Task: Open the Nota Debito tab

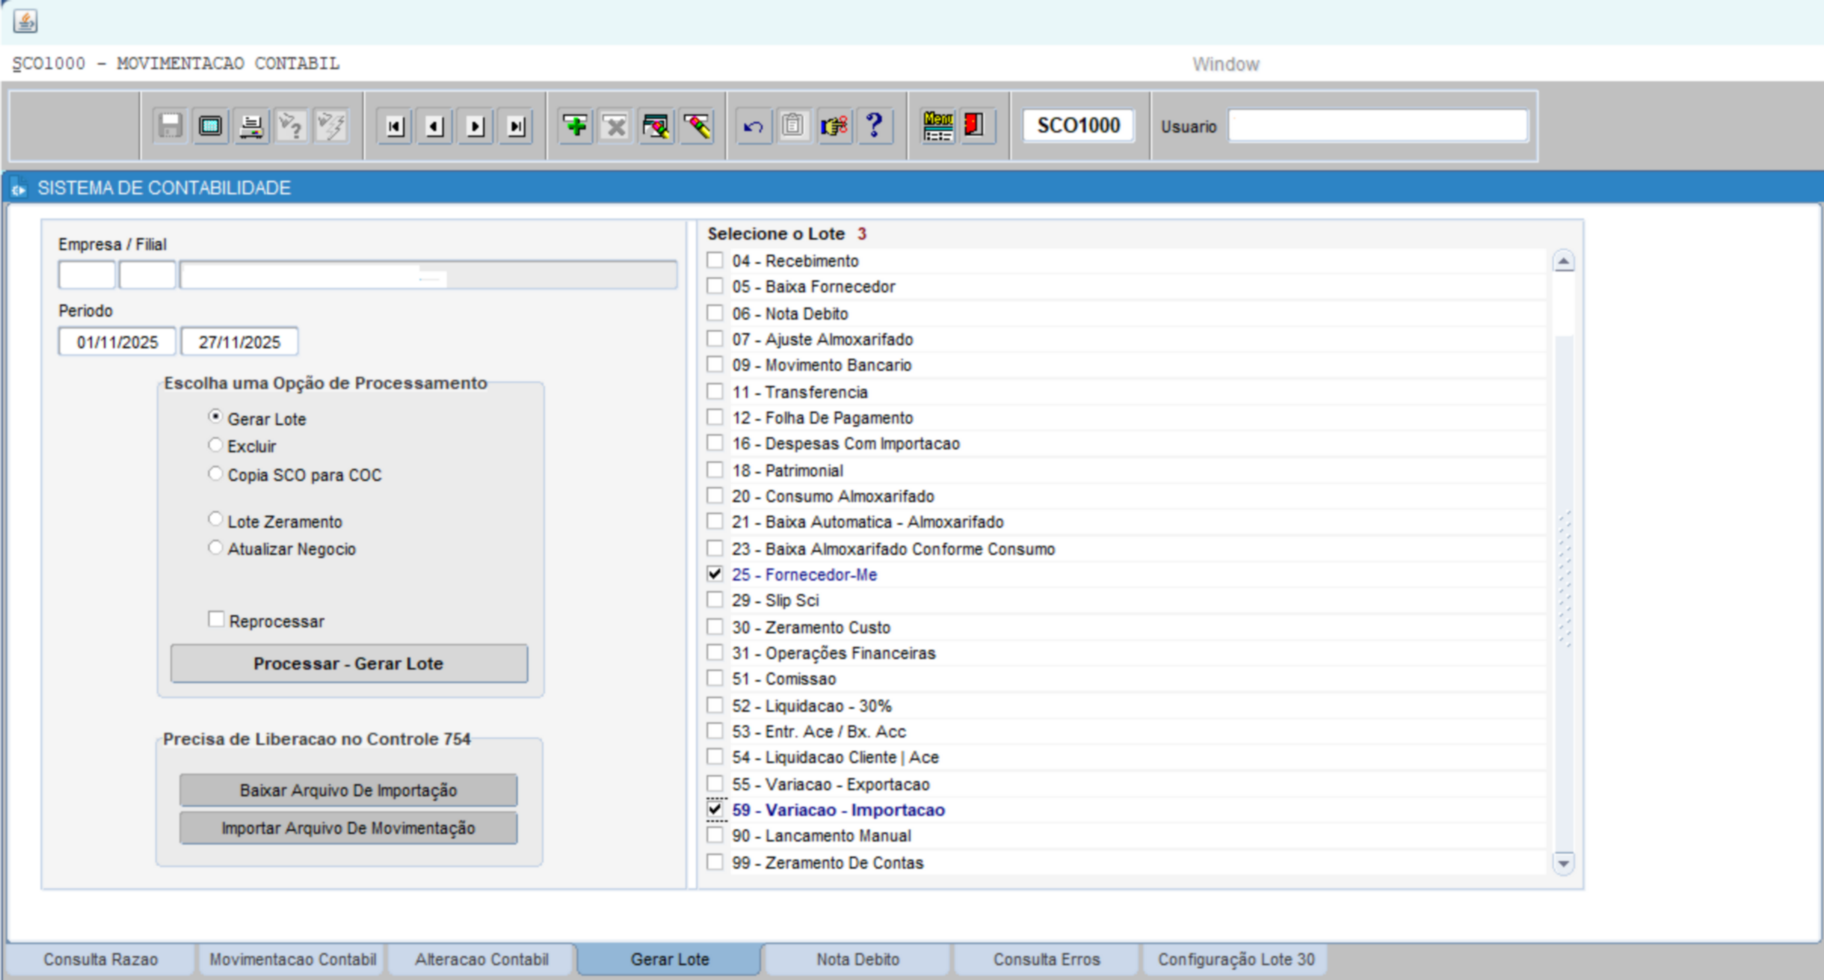Action: (x=857, y=959)
